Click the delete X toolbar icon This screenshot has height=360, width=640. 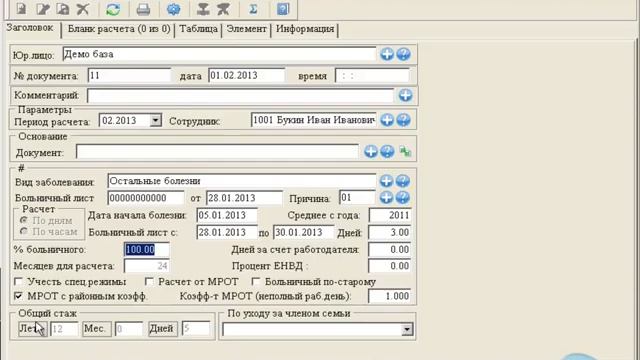click(x=83, y=9)
